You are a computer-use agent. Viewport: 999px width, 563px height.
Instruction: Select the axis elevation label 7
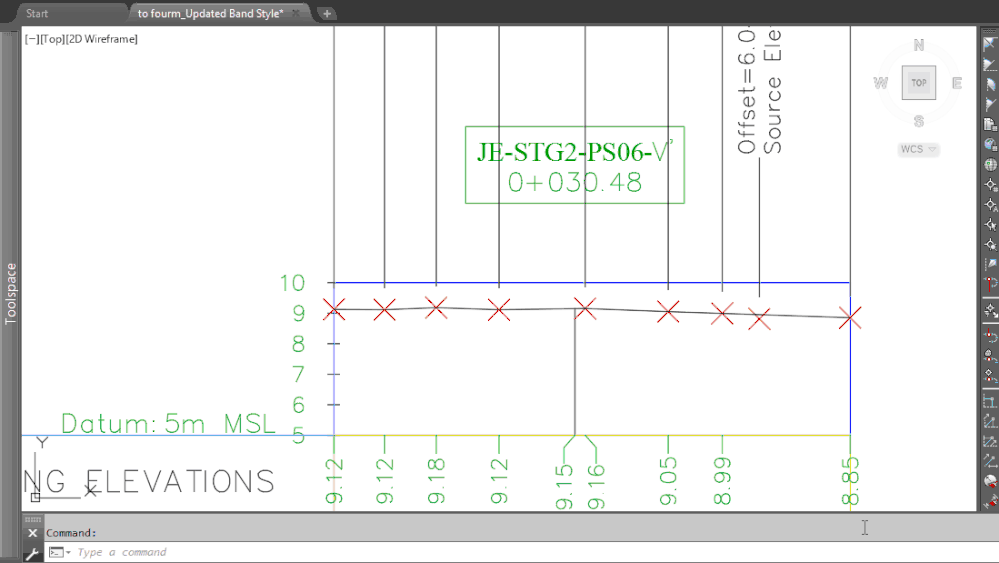[298, 374]
